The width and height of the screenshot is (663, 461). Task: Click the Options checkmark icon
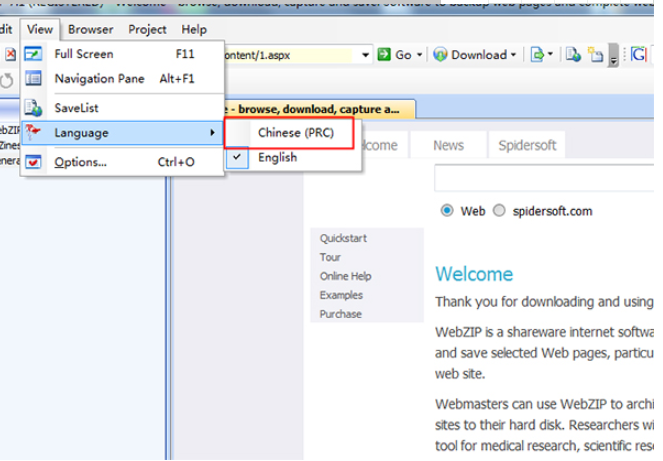34,162
